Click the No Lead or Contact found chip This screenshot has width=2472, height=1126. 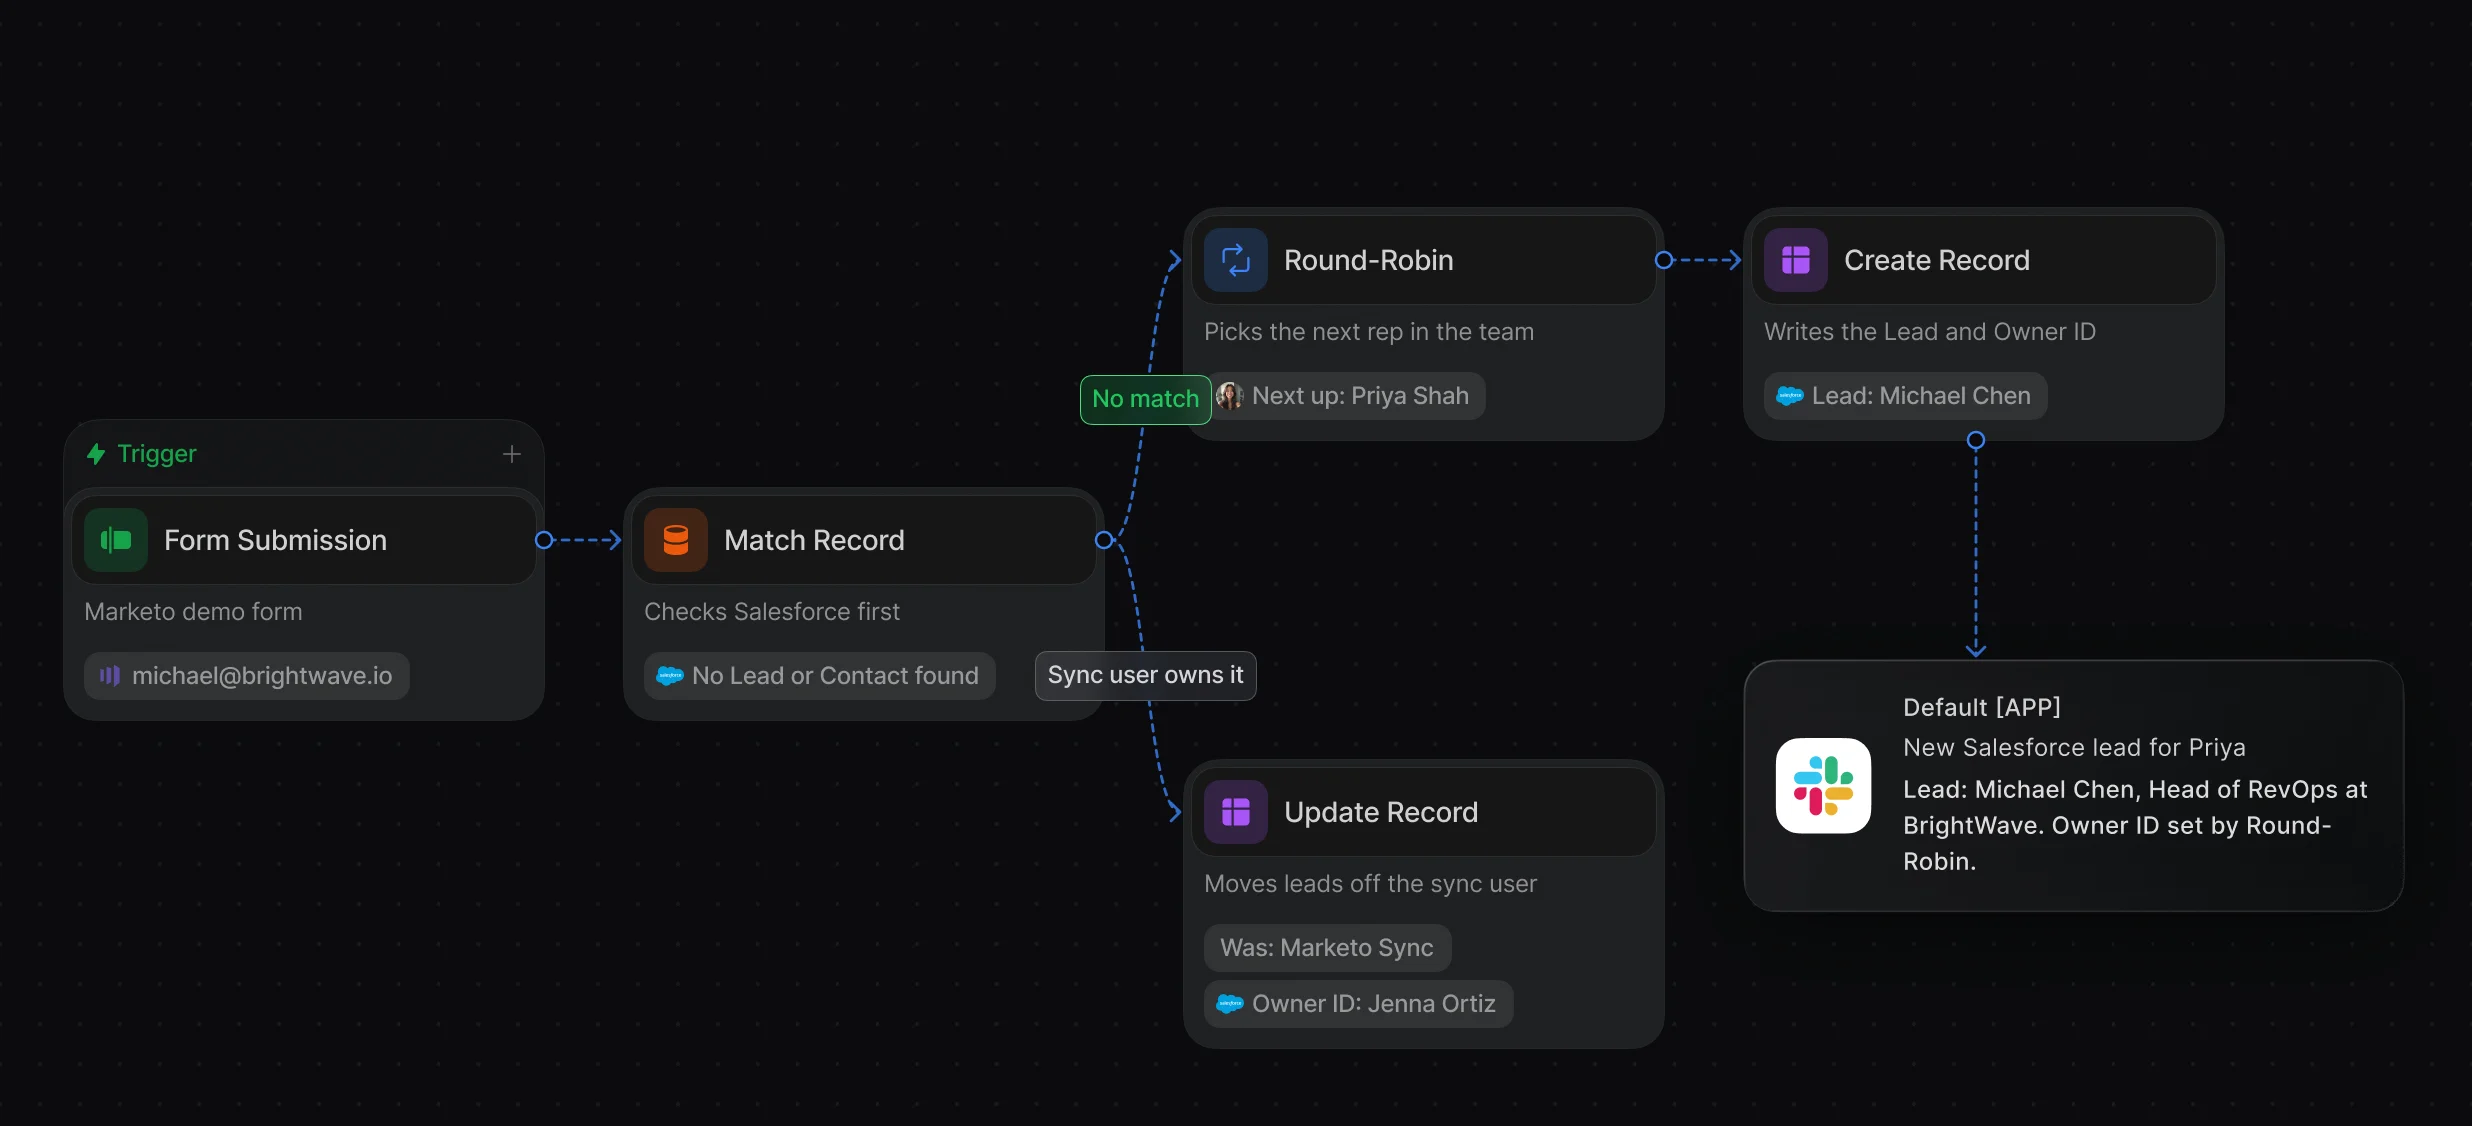pyautogui.click(x=820, y=676)
